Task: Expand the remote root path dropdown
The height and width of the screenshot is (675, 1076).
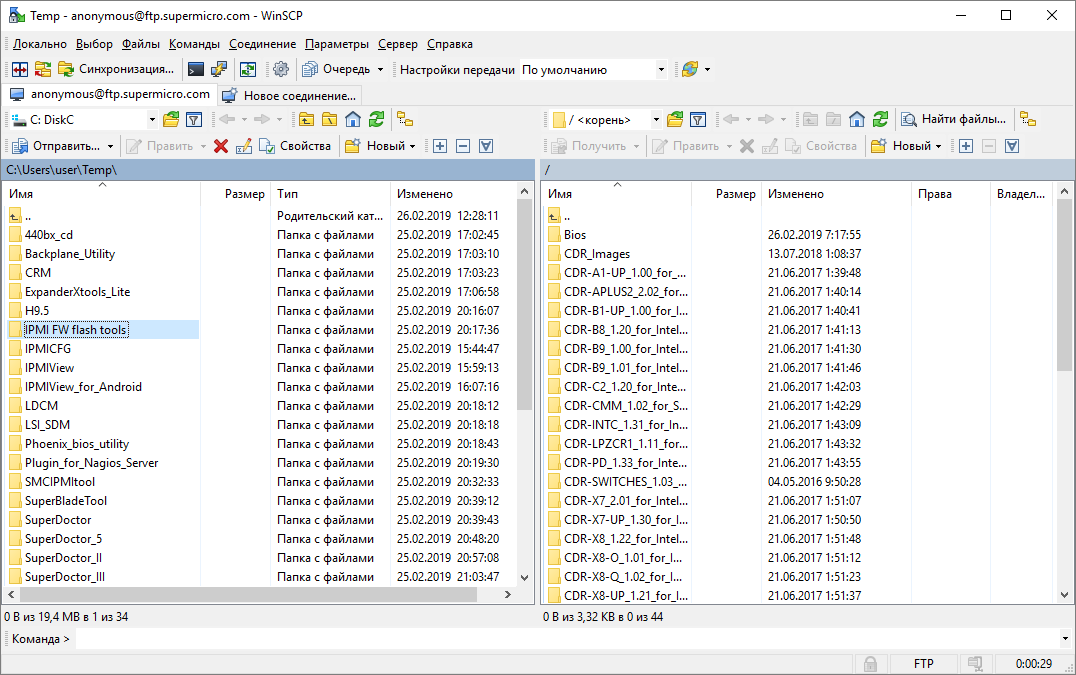Action: click(656, 120)
